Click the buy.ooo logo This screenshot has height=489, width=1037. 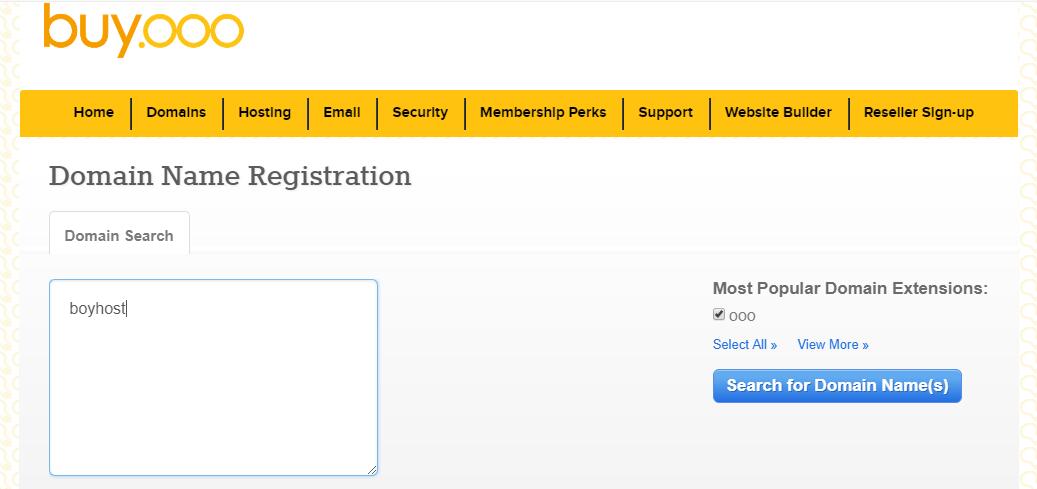click(x=144, y=30)
